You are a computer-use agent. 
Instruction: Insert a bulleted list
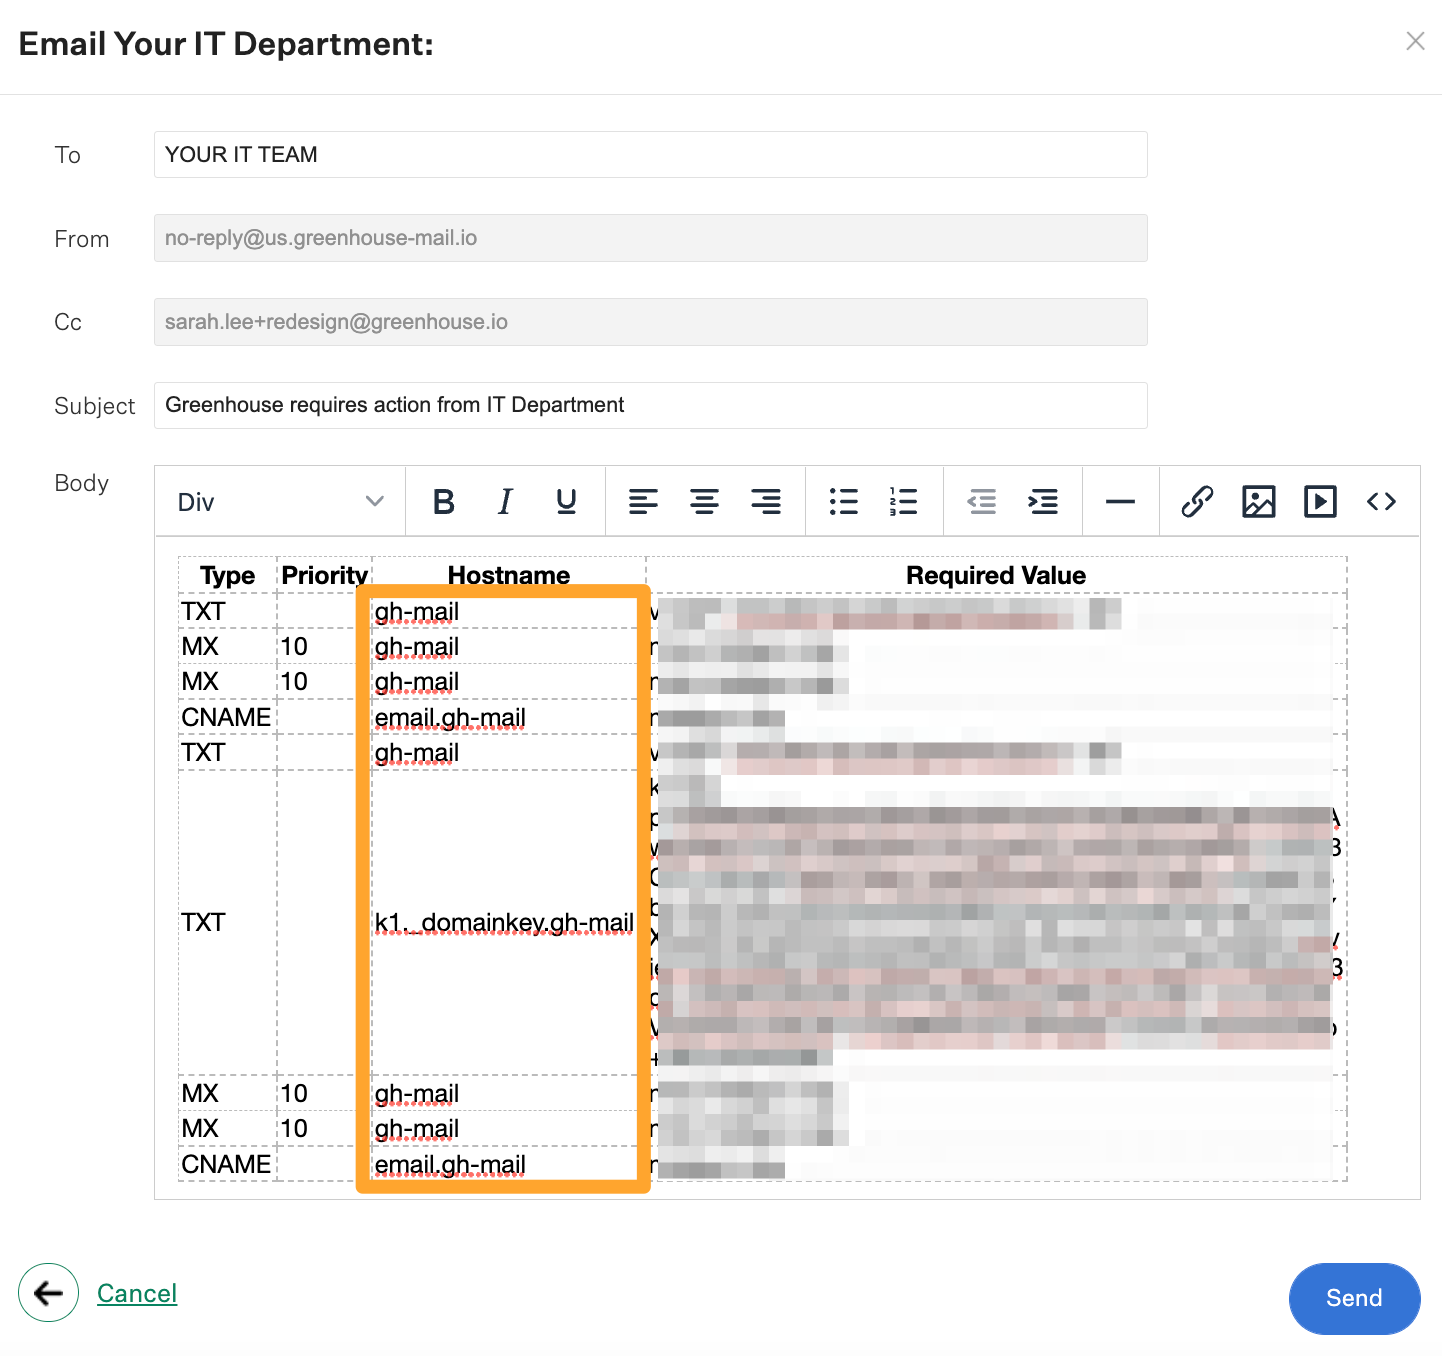[843, 501]
